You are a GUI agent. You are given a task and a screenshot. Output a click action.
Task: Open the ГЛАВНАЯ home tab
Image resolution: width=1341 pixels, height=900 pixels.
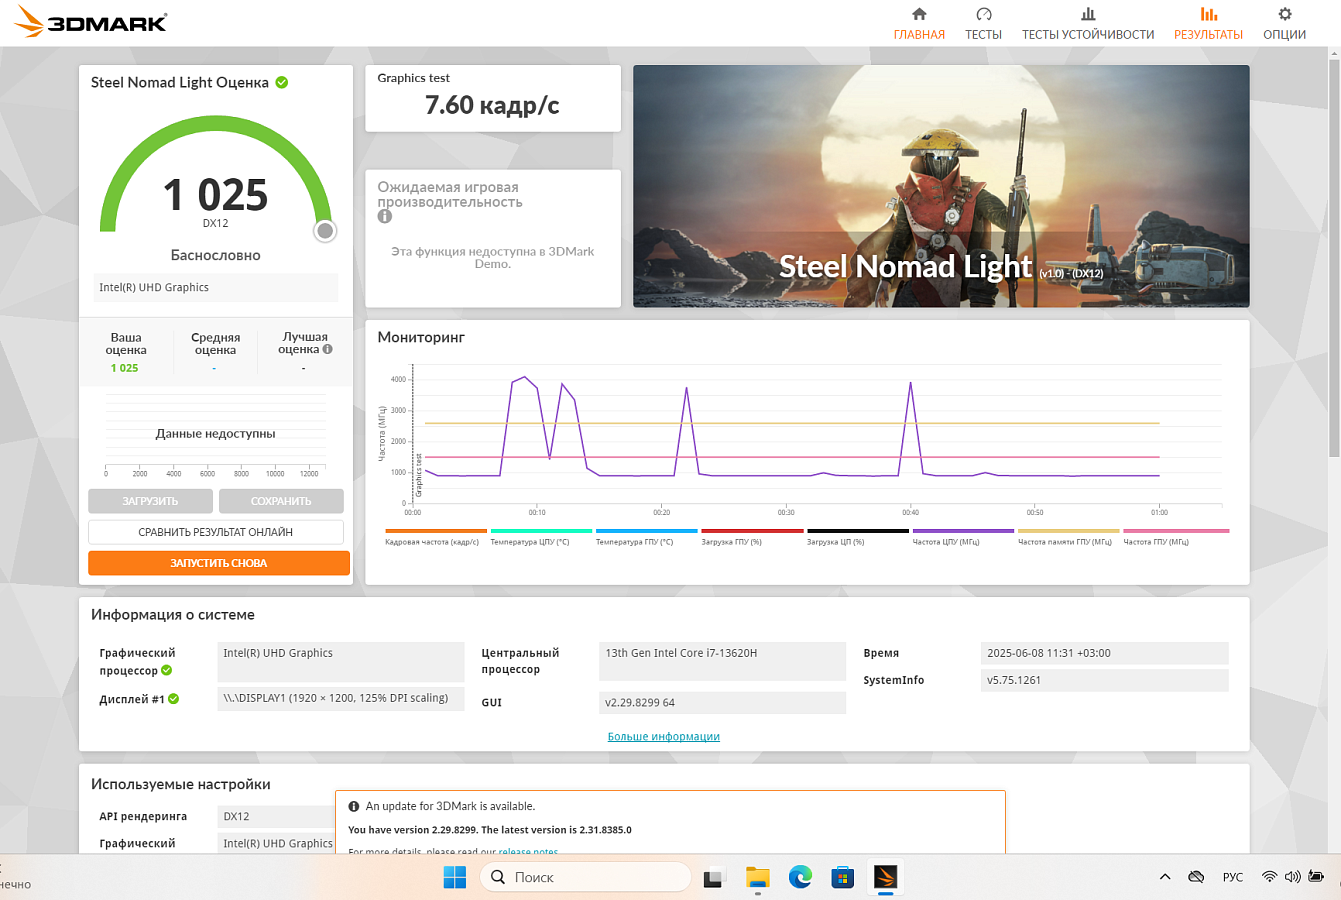(x=919, y=25)
